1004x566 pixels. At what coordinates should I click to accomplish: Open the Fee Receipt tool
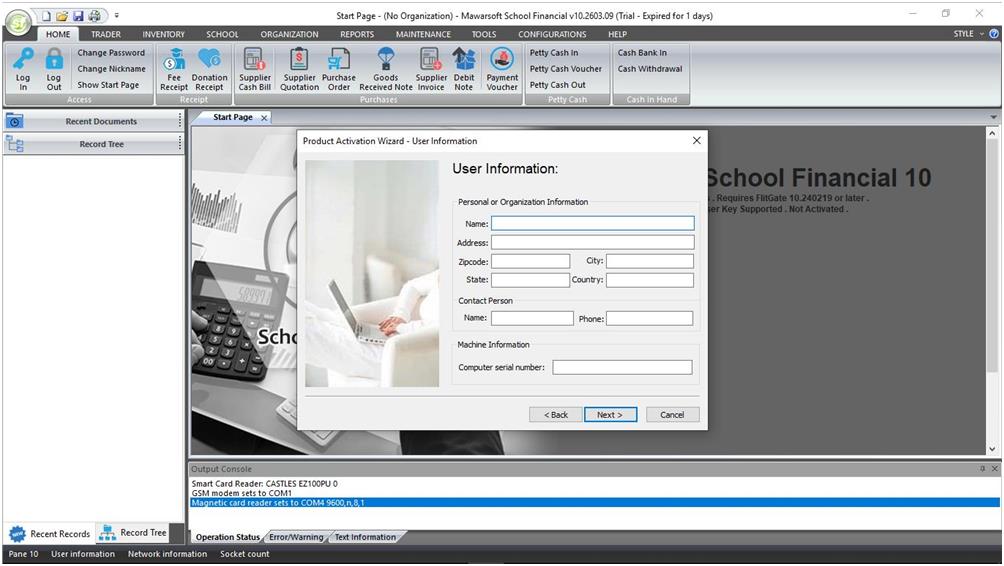coord(174,68)
